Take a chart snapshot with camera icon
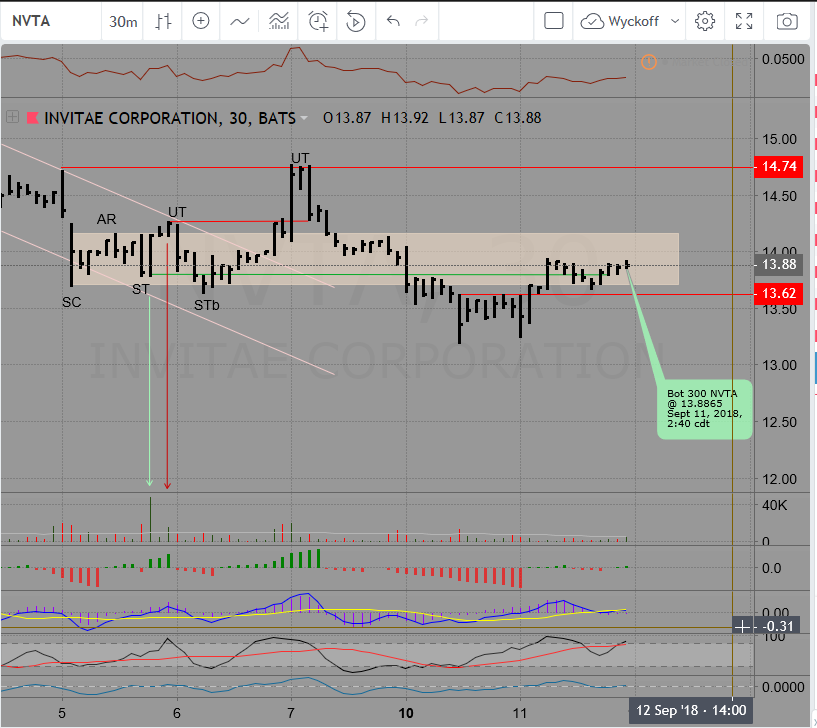The image size is (817, 728). click(788, 21)
